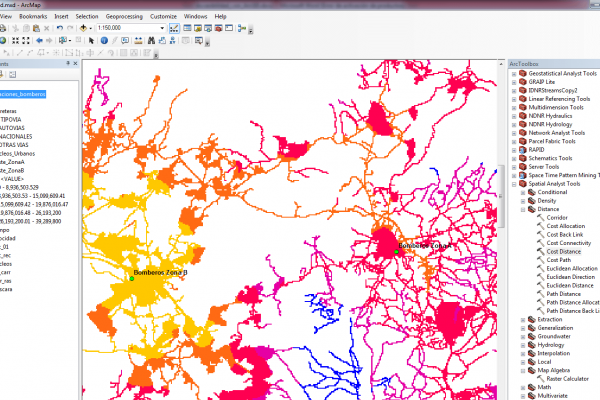600x400 pixels.
Task: Select the highlighted estaciones_bomberos layer
Action: pyautogui.click(x=23, y=94)
